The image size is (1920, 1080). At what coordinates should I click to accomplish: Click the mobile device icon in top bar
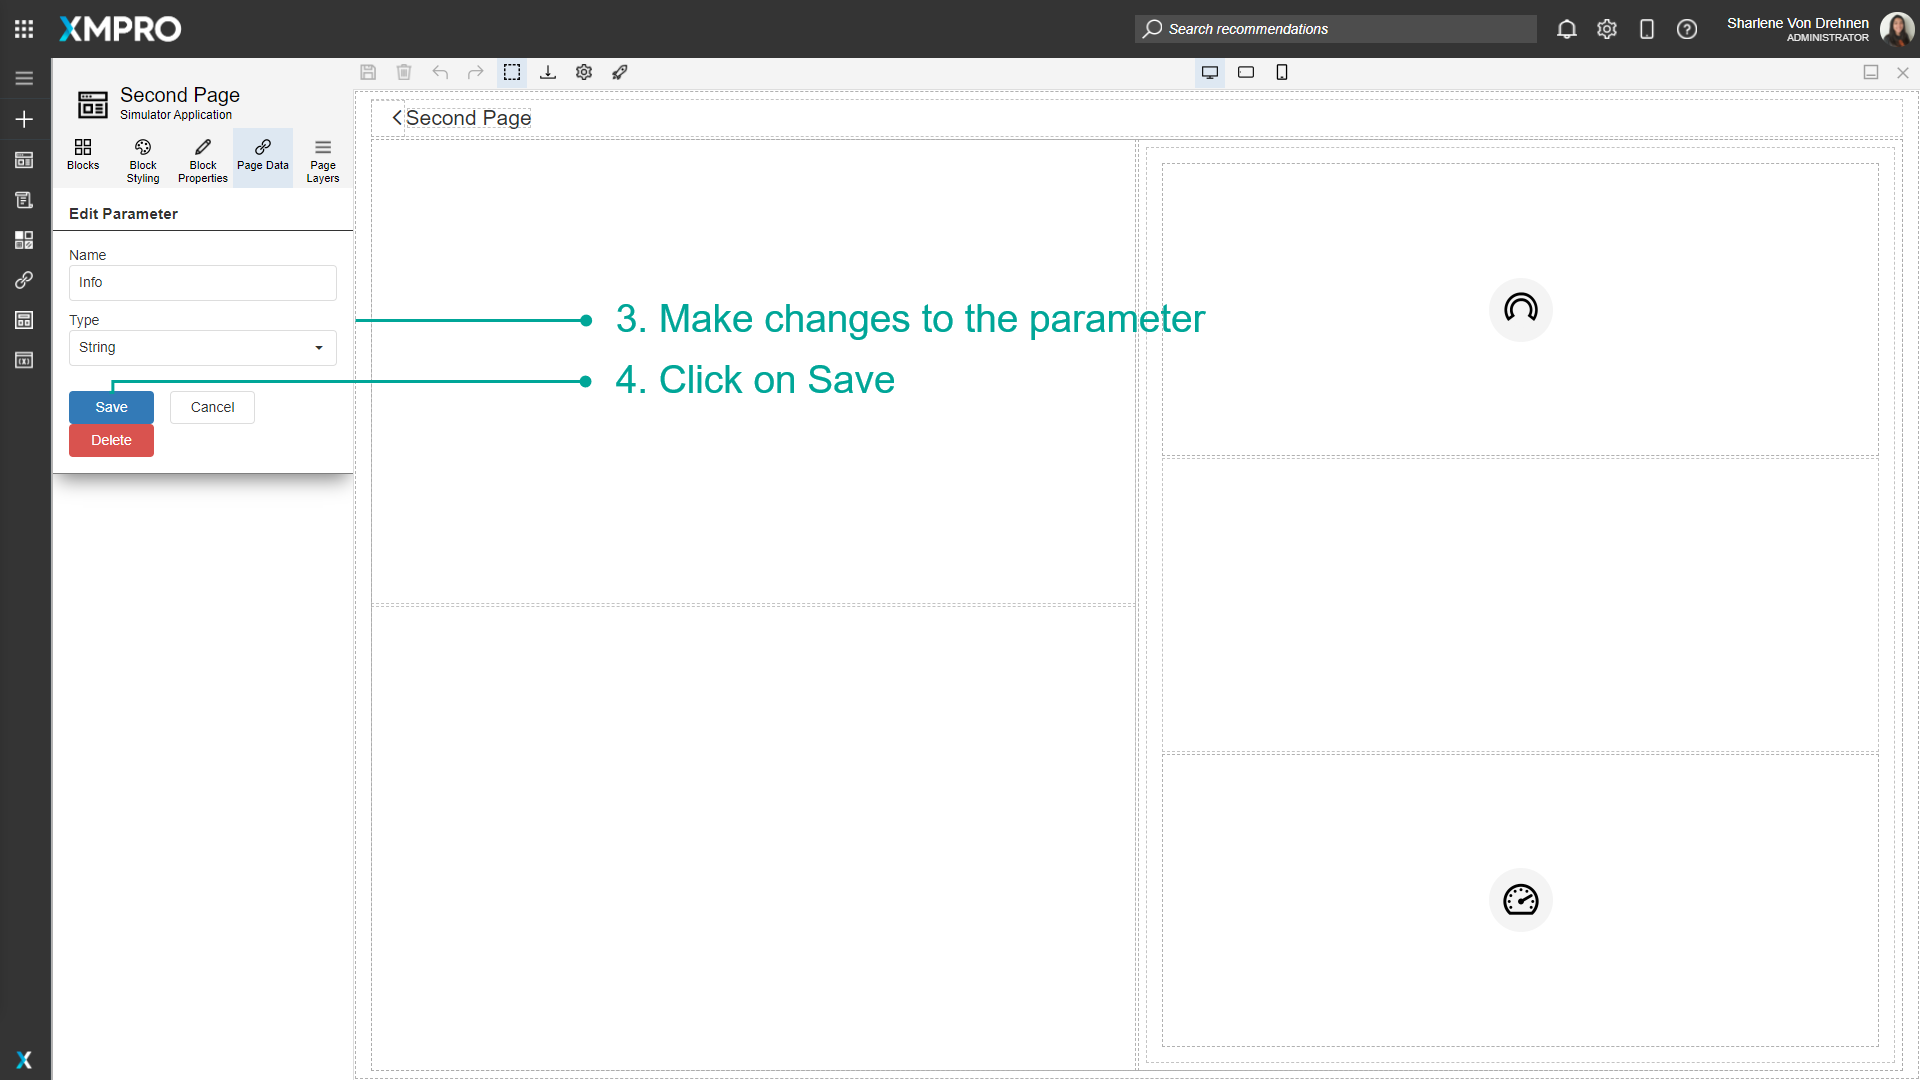[x=1647, y=29]
